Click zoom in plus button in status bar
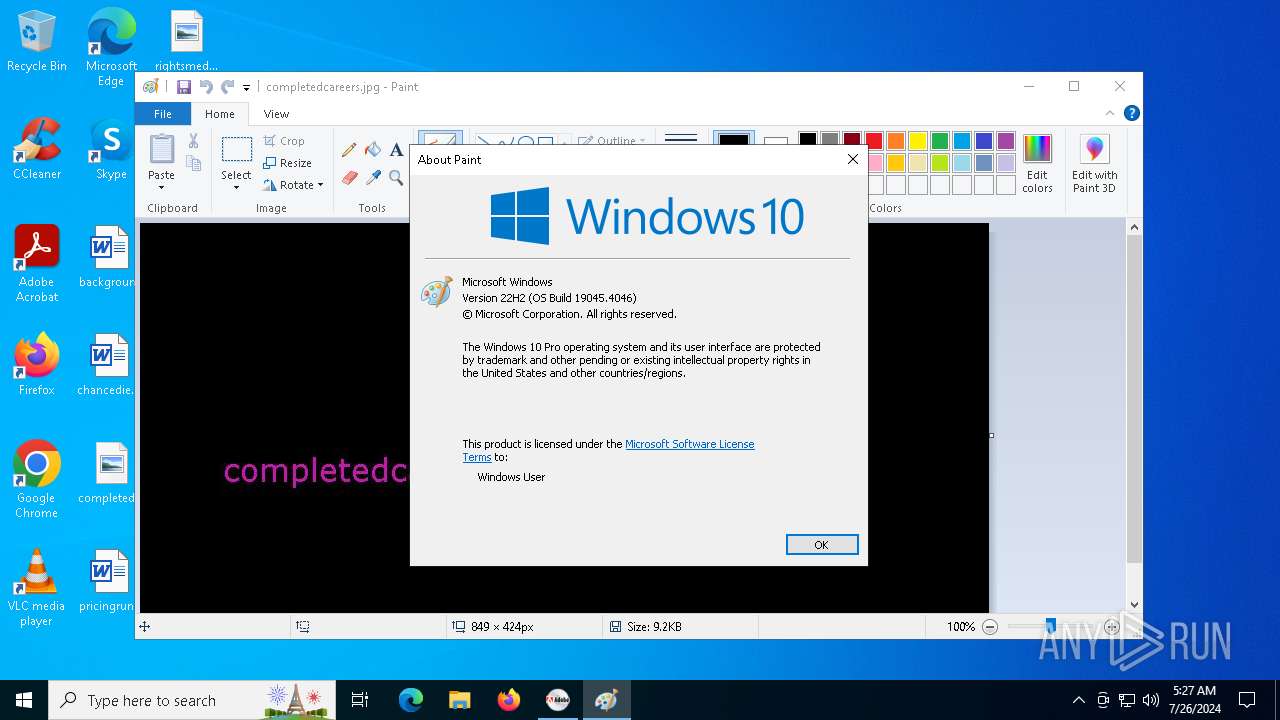Viewport: 1280px width, 720px height. (1112, 627)
